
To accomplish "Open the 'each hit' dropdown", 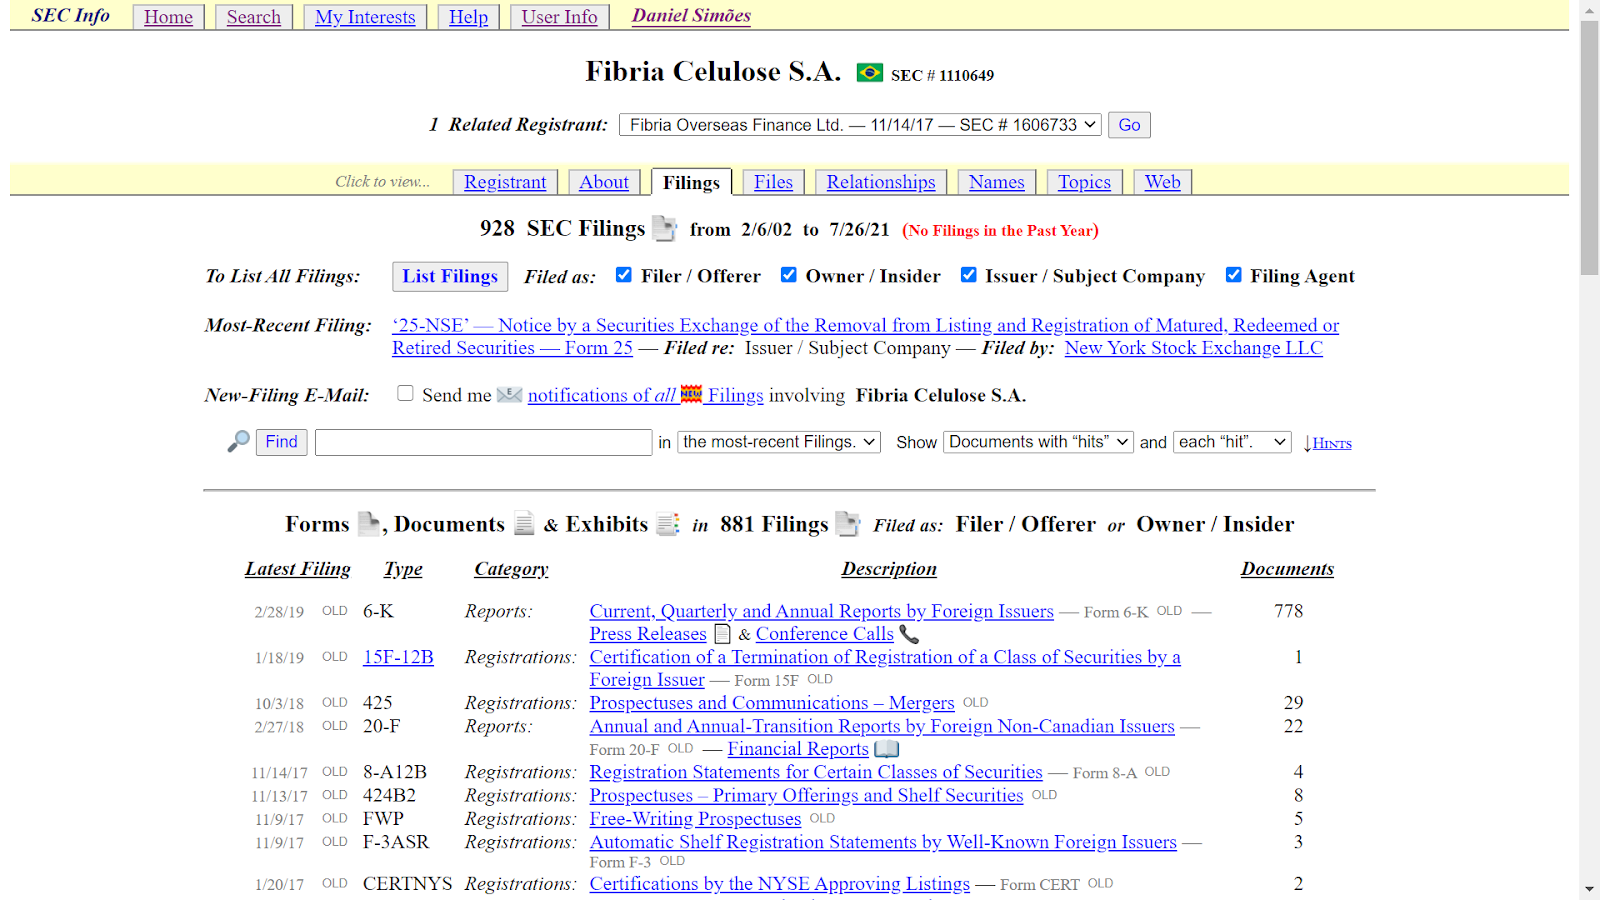I will 1233,442.
